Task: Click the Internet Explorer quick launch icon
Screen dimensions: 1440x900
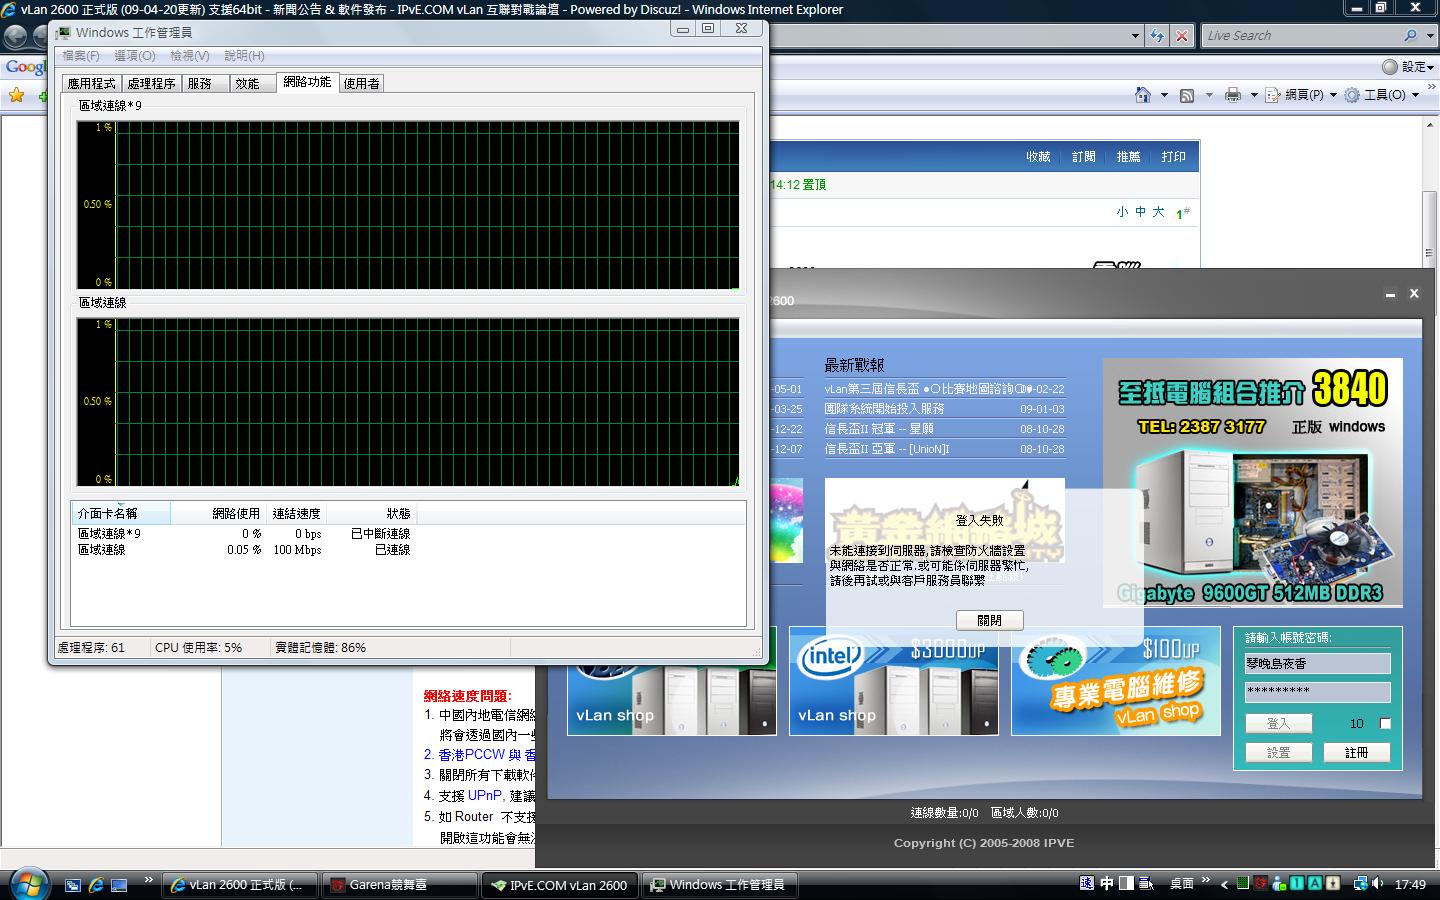Action: point(96,885)
